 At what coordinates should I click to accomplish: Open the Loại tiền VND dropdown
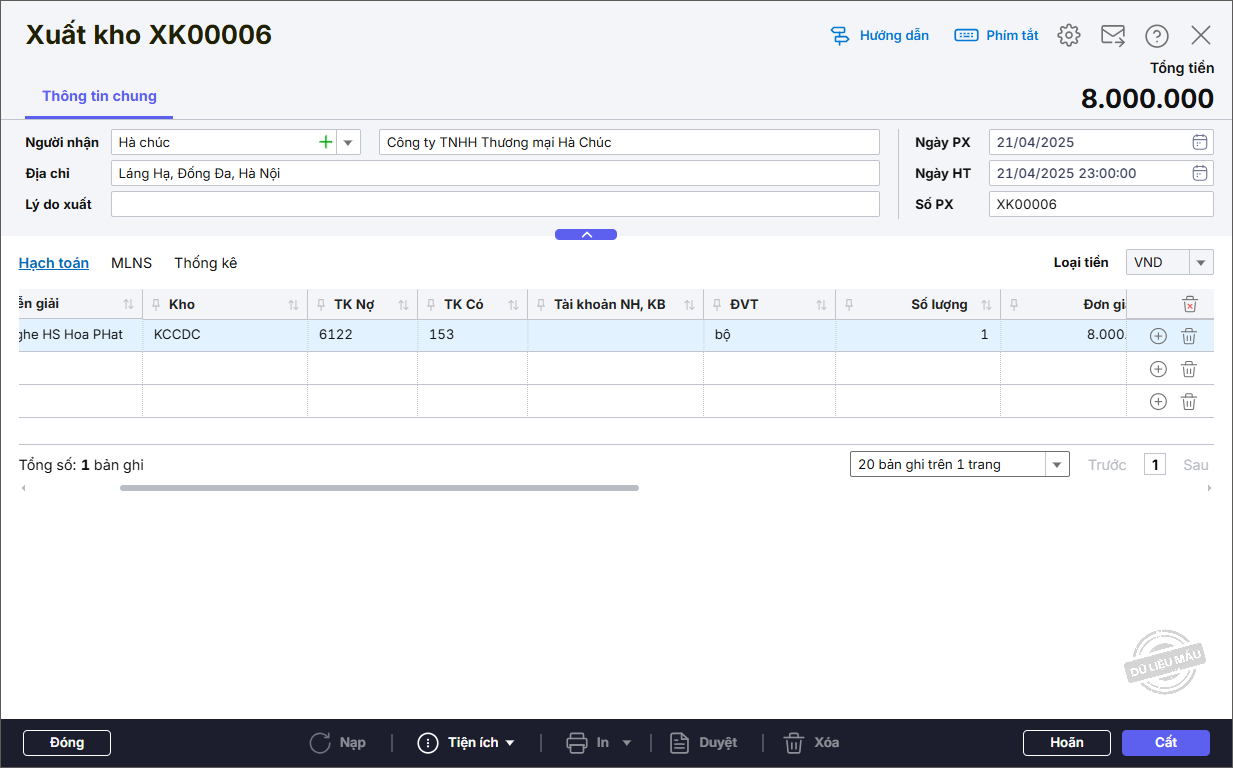coord(1200,263)
